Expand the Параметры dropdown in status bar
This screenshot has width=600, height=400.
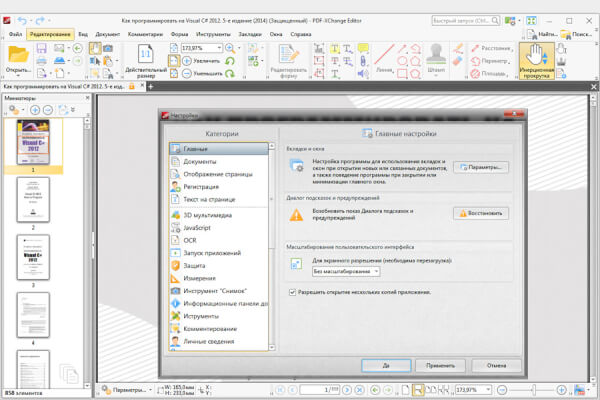click(x=150, y=390)
